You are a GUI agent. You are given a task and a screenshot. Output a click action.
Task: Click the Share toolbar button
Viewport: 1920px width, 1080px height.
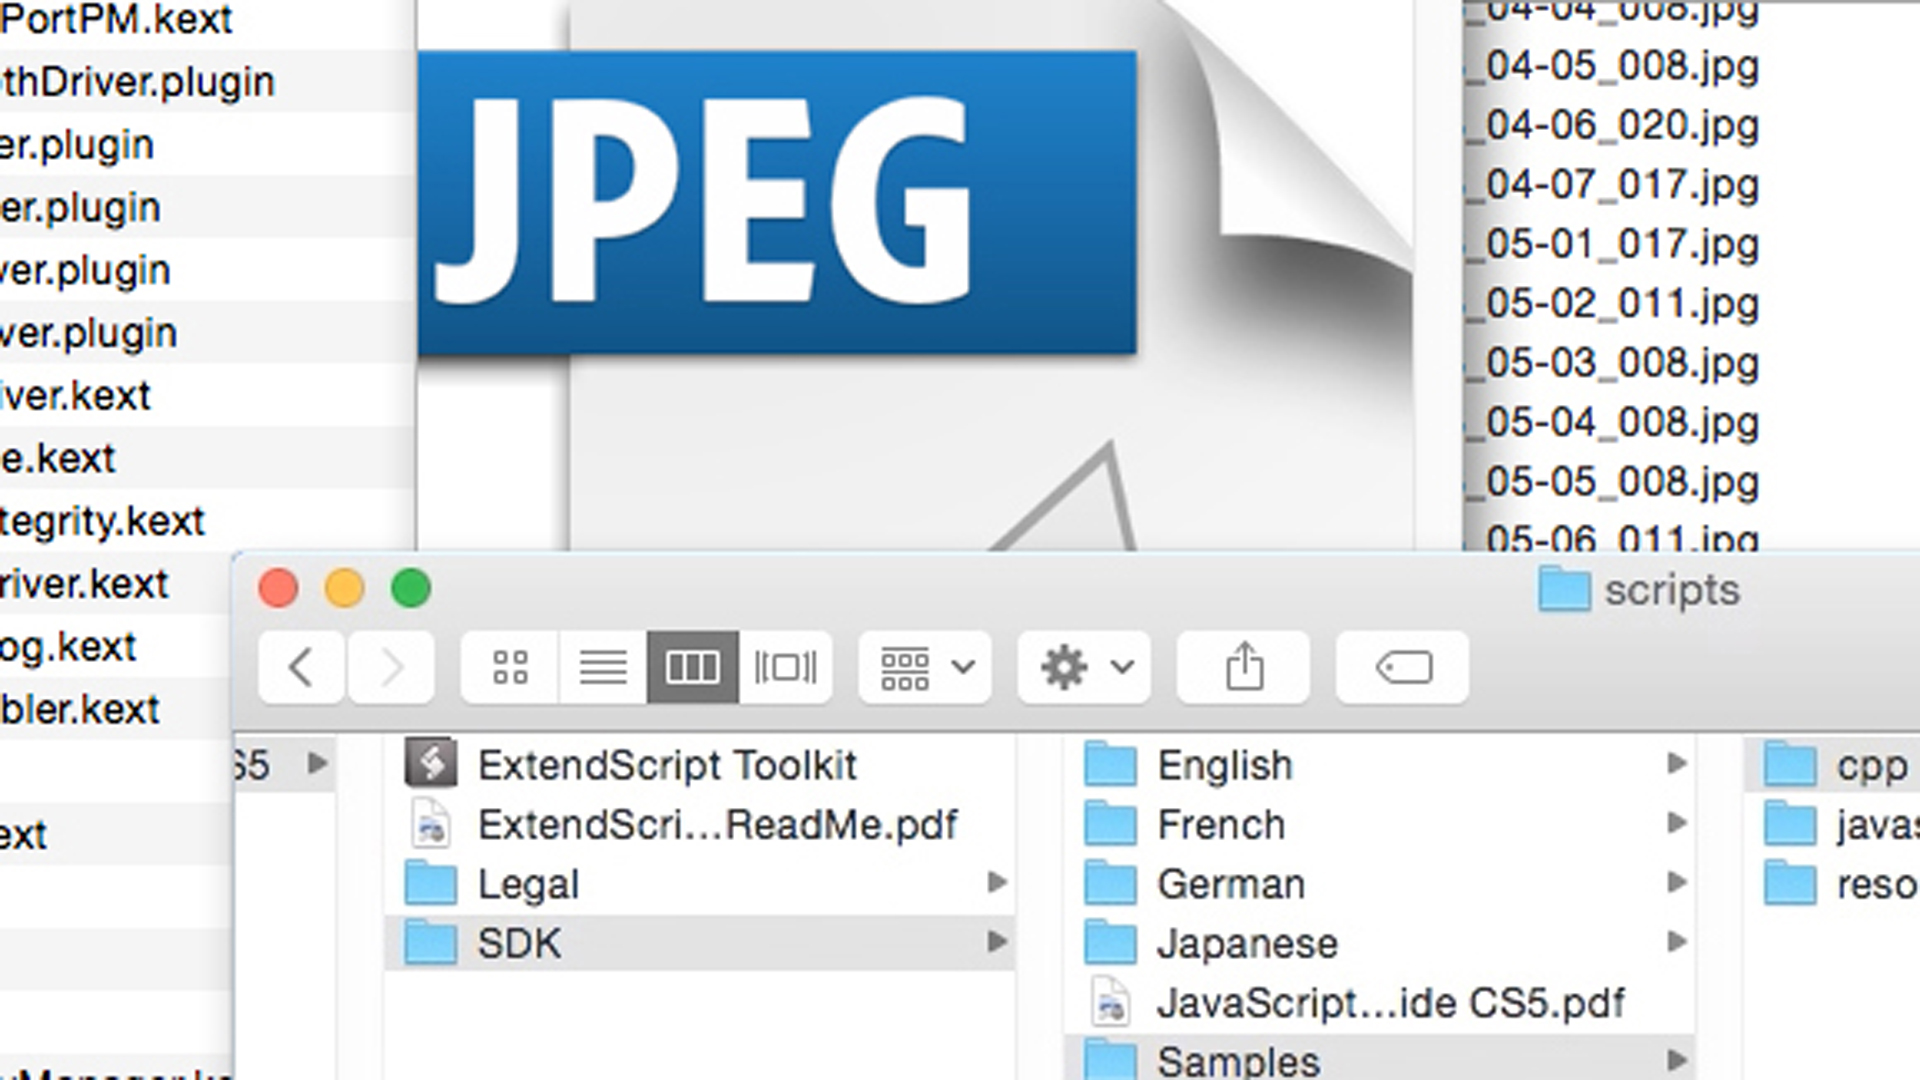click(1244, 667)
